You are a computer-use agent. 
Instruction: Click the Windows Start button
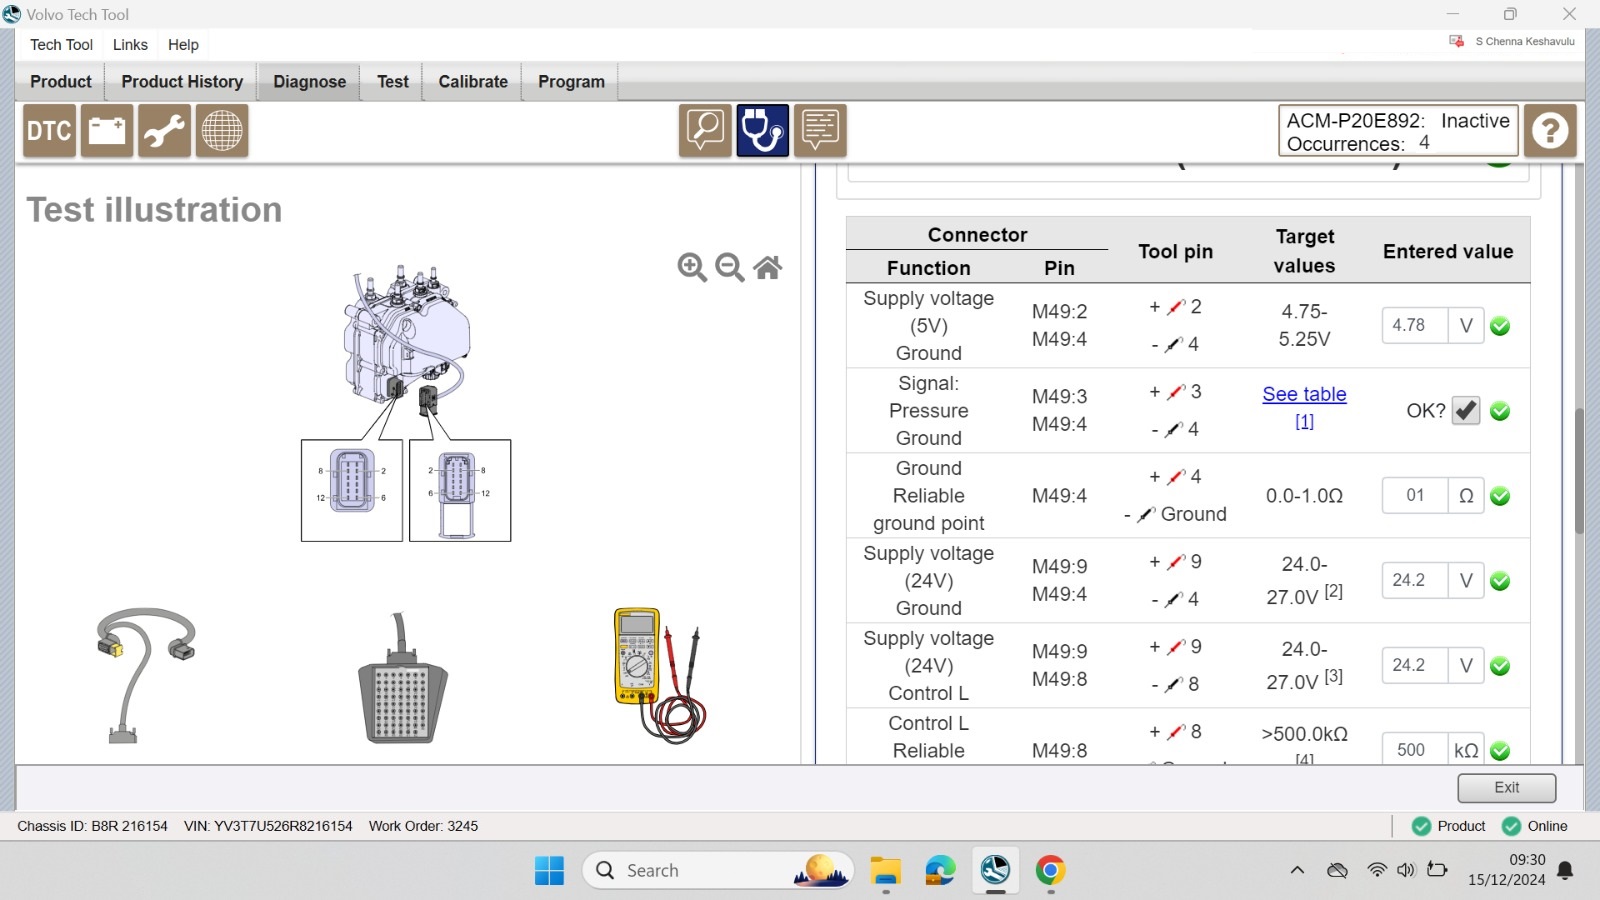549,870
